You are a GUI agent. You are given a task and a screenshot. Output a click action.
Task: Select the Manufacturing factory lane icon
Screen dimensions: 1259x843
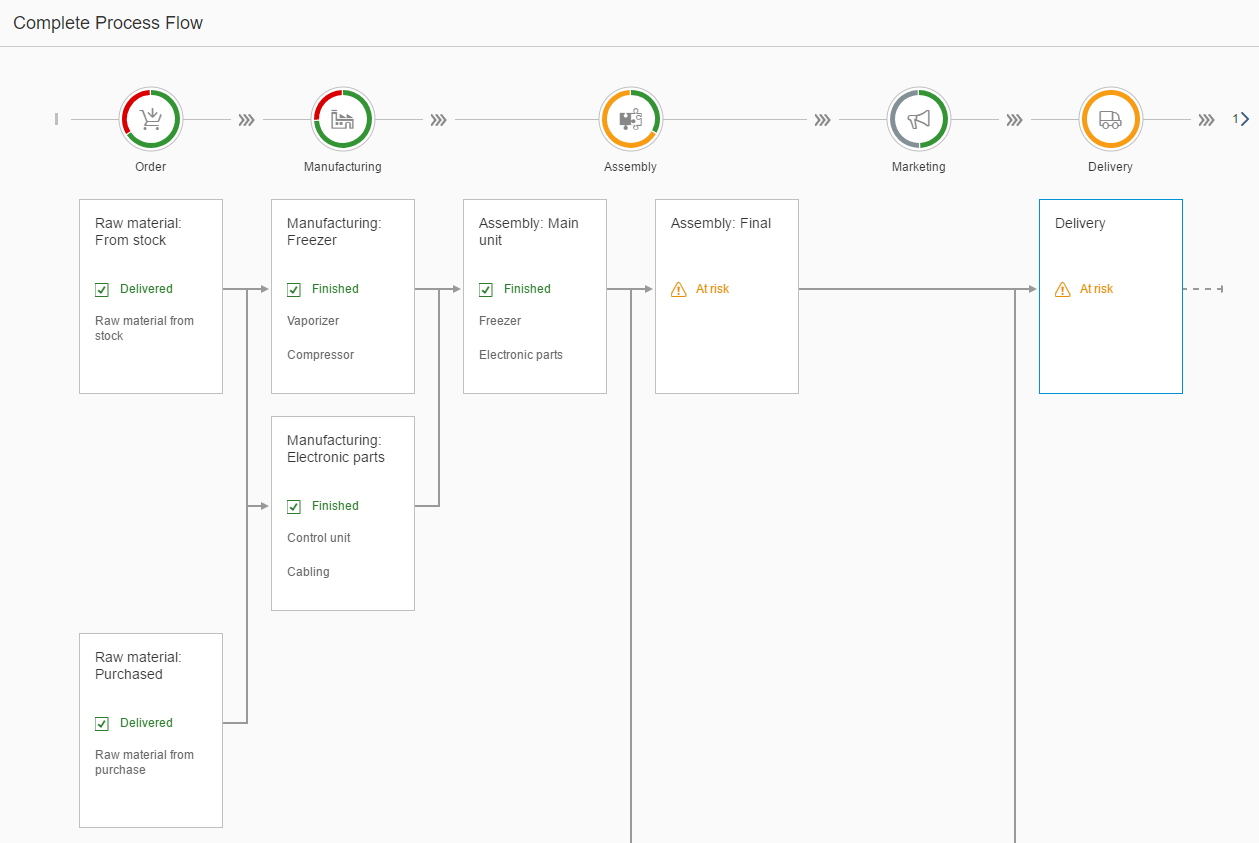[343, 120]
